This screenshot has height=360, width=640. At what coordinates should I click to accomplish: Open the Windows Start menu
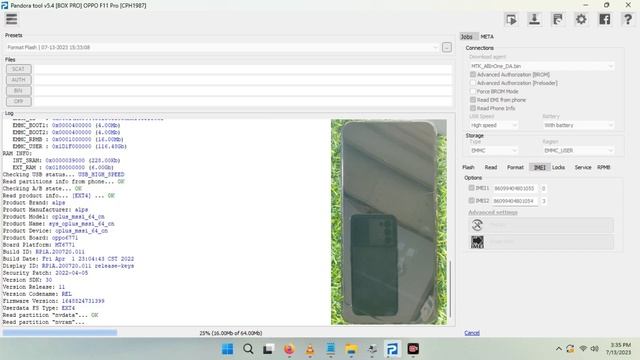point(227,349)
